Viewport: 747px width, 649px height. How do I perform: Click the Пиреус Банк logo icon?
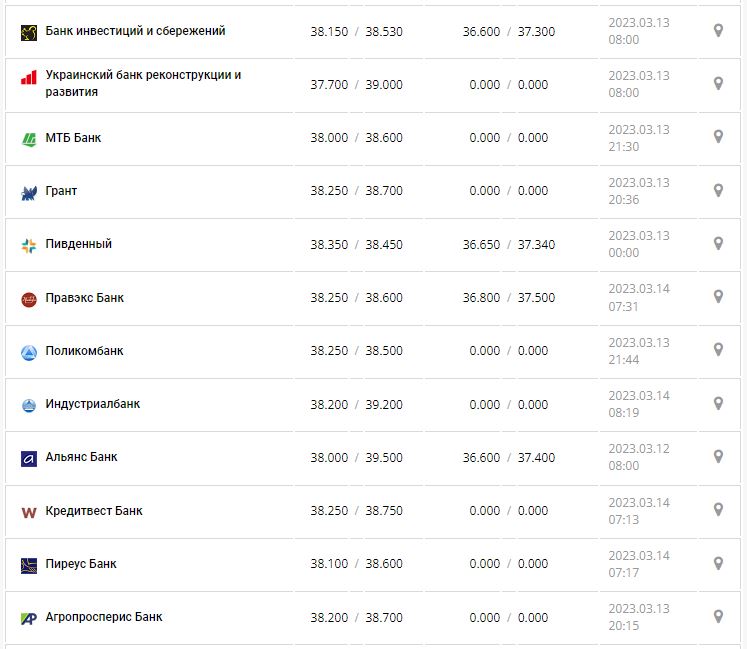(29, 565)
